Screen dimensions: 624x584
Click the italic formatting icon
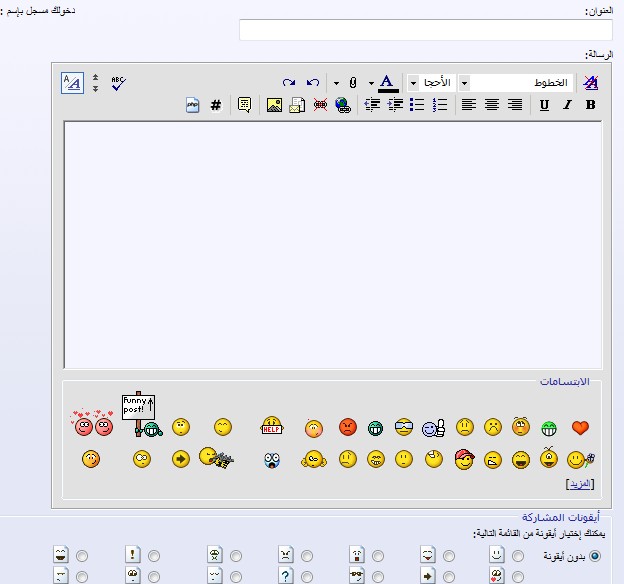(x=567, y=105)
